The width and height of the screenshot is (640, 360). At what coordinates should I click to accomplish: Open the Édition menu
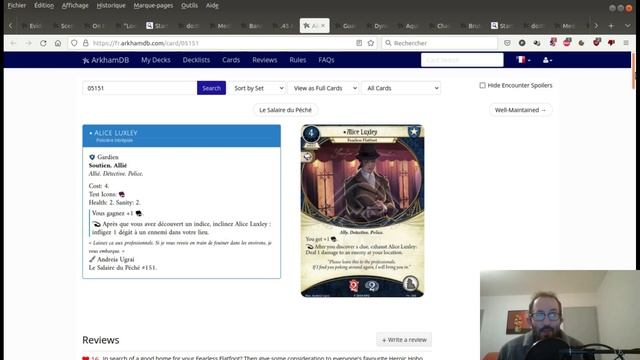pyautogui.click(x=44, y=5)
